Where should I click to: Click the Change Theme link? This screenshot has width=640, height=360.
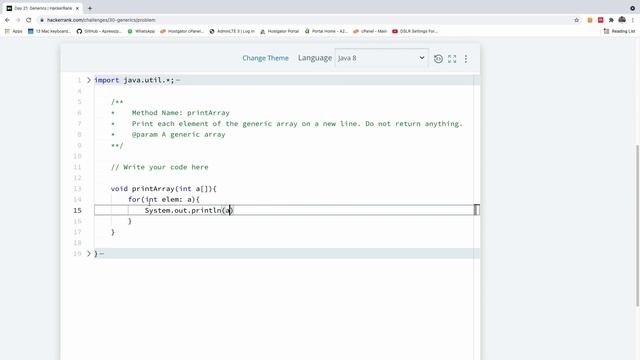click(x=265, y=58)
